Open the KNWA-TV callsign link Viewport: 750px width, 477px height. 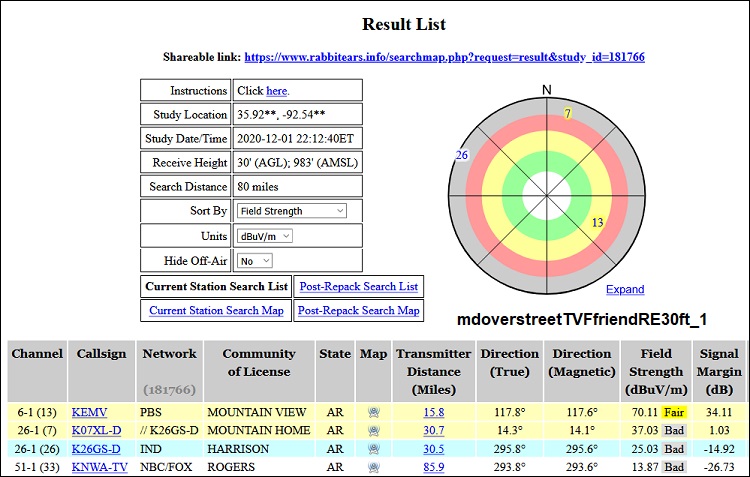pos(99,467)
